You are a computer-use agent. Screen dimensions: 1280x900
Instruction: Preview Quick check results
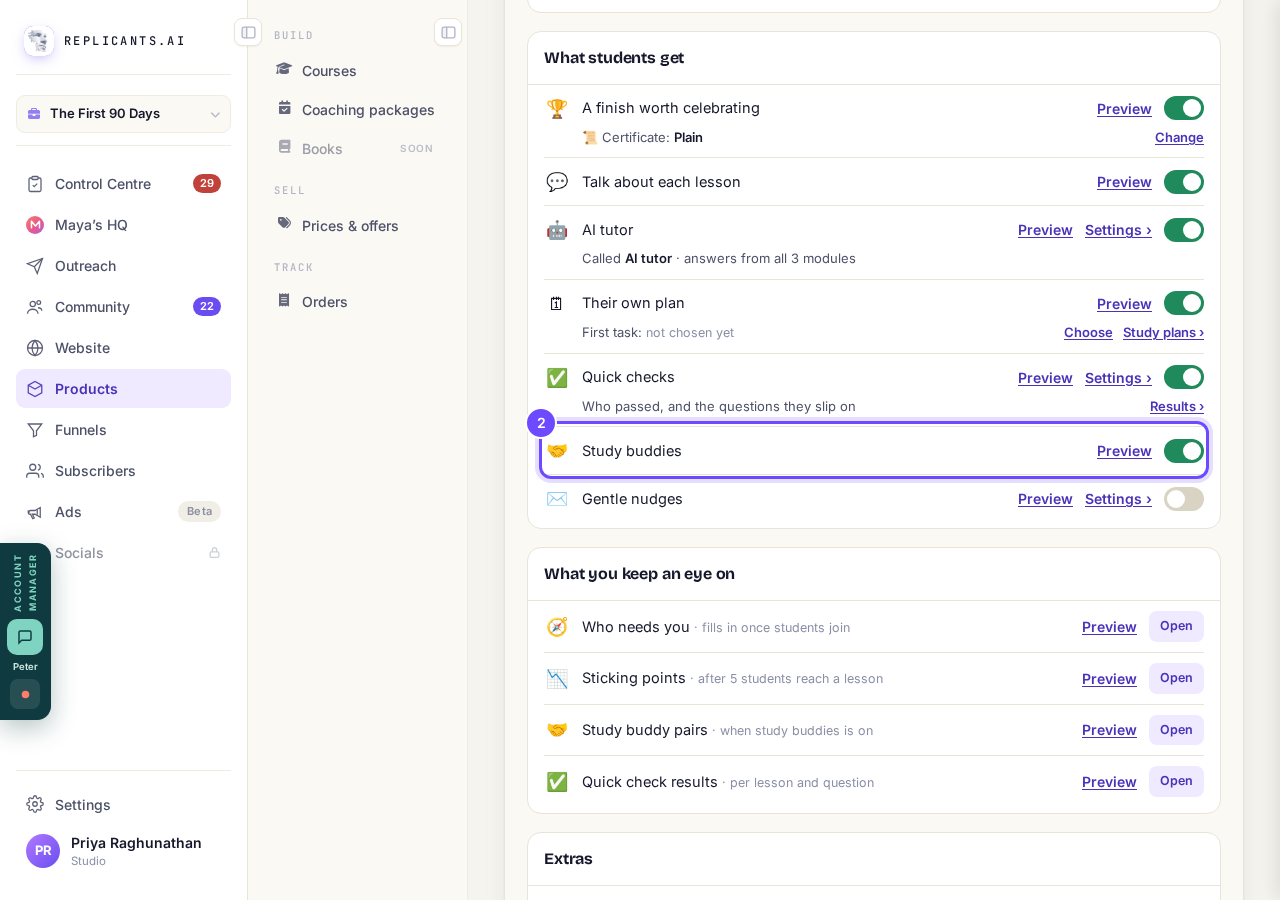pyautogui.click(x=1109, y=782)
